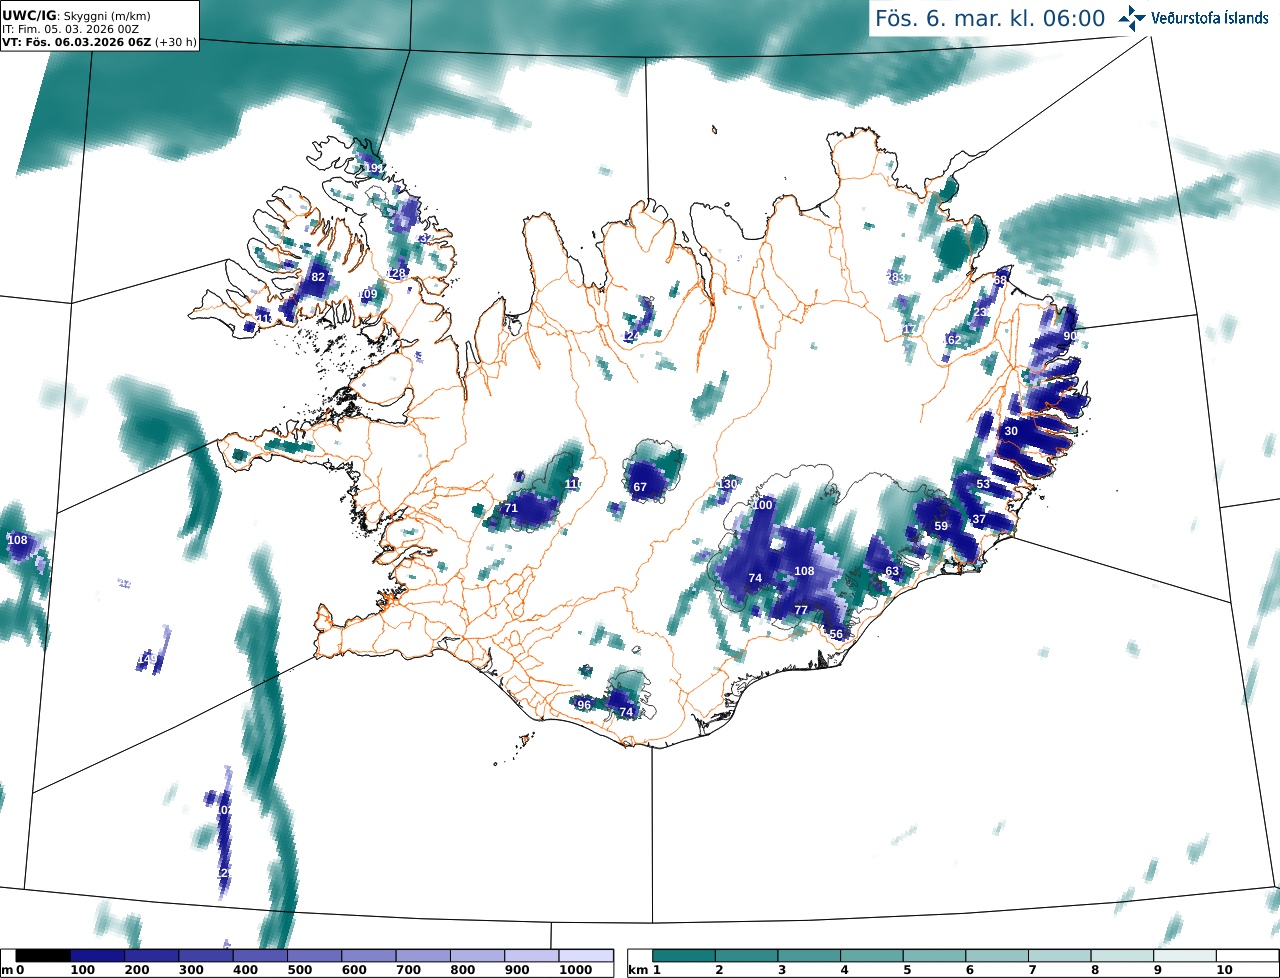
Task: Click the visibility value 130 on the map
Action: pyautogui.click(x=727, y=484)
